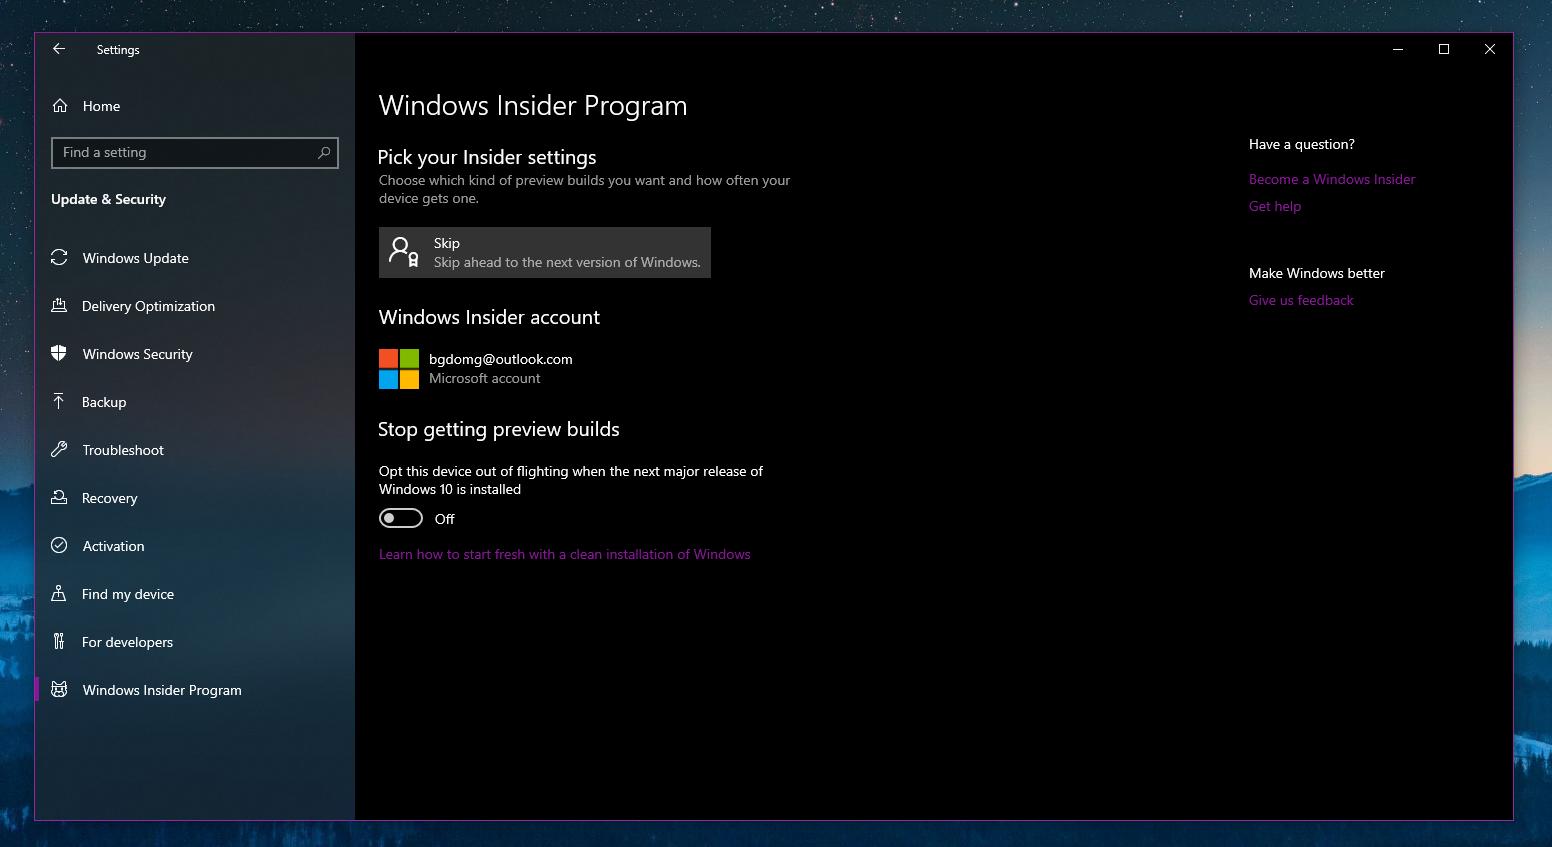The width and height of the screenshot is (1552, 847).
Task: Open For developers via its icon
Action: click(x=60, y=642)
